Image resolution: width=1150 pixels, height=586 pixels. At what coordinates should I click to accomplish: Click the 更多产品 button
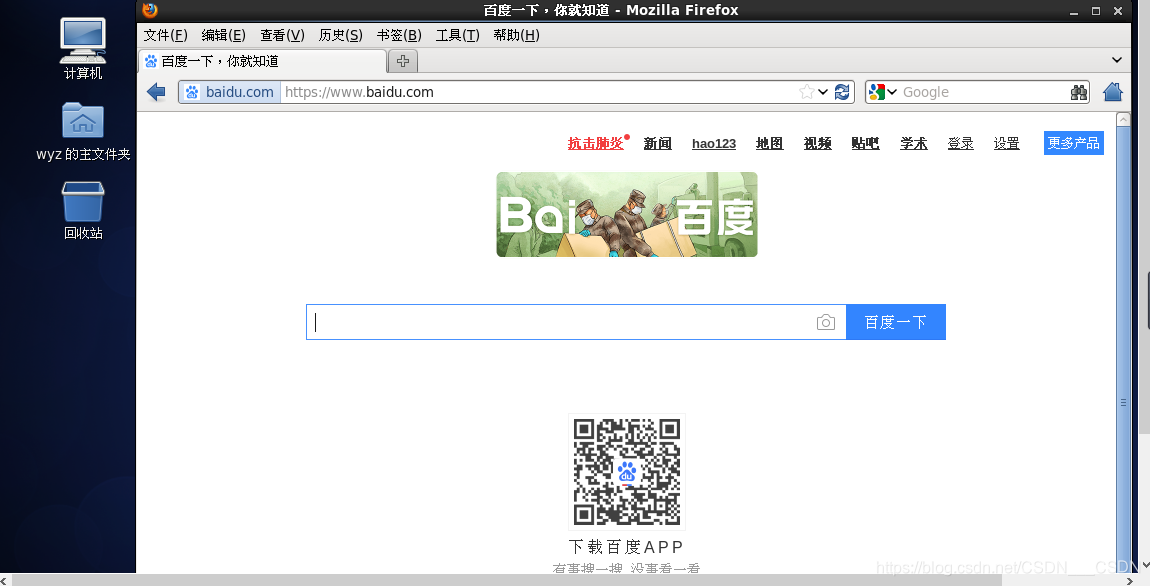1074,143
